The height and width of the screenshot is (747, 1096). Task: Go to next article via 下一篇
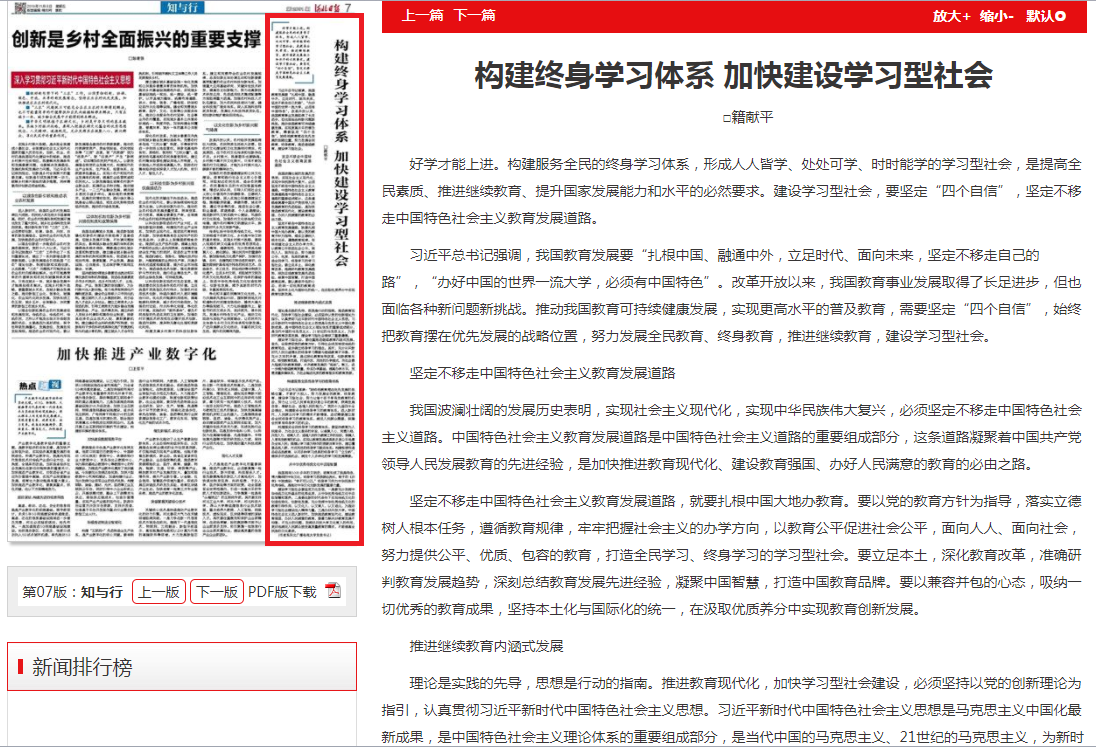(x=474, y=16)
